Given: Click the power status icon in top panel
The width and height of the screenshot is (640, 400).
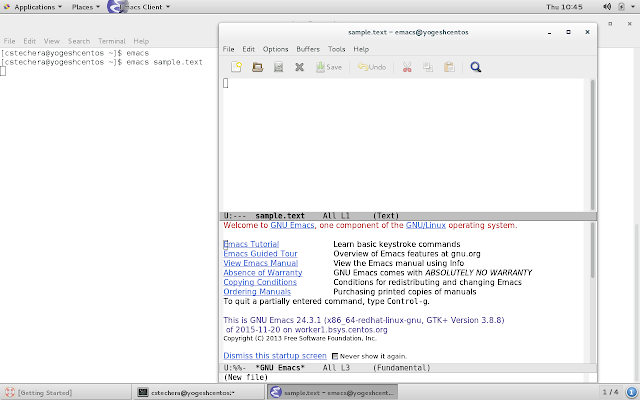Looking at the screenshot, I should click(621, 7).
